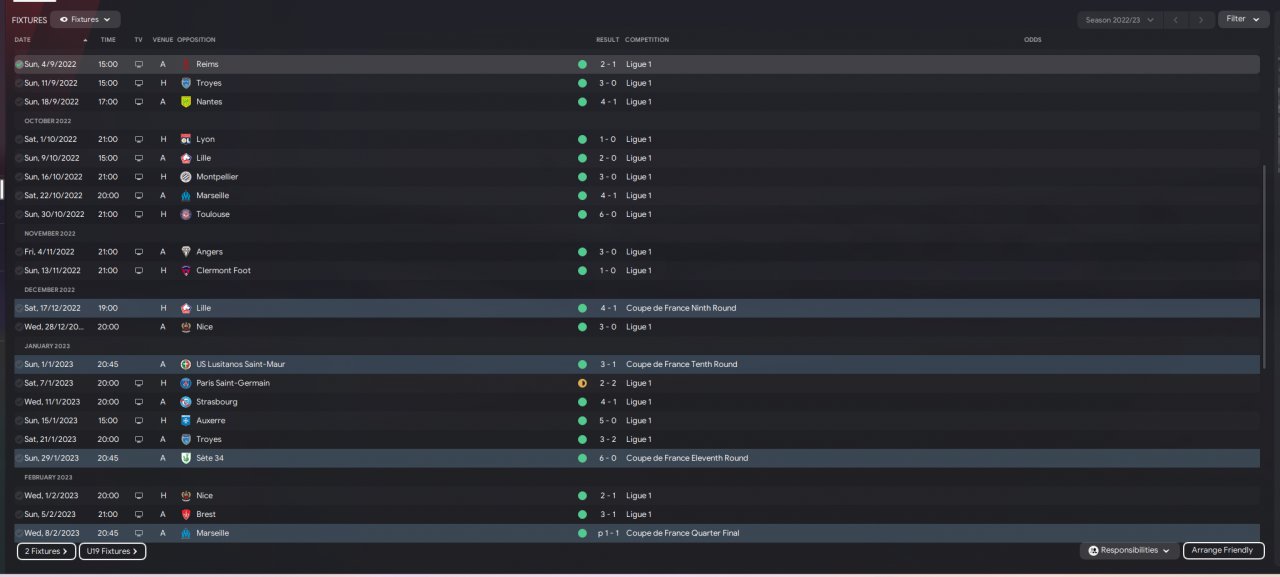Screen dimensions: 1280x577
Task: Click the orange draw indicator for PSG match
Action: 582,383
